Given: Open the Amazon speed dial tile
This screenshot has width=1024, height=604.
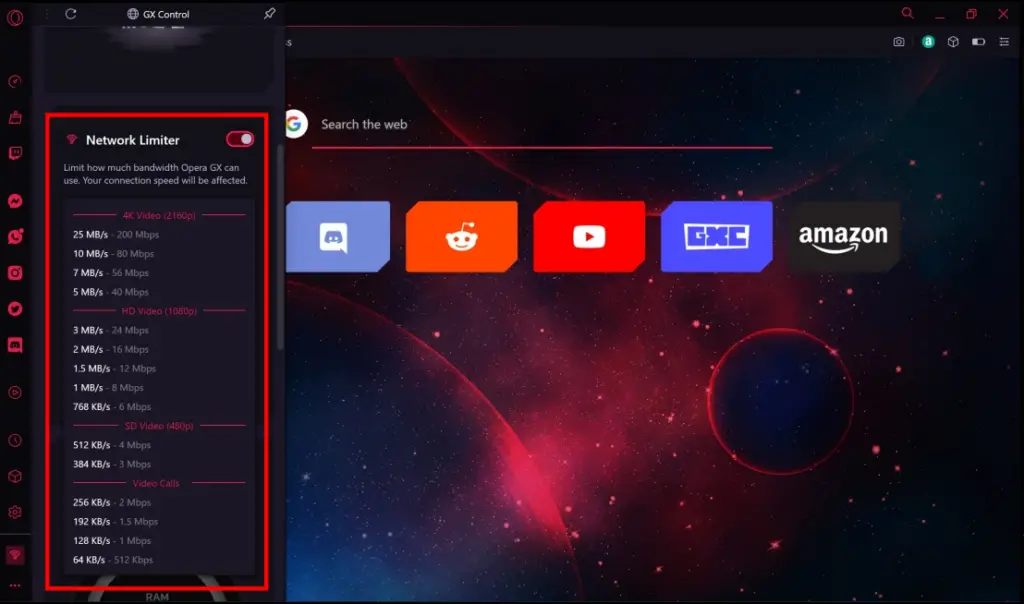Looking at the screenshot, I should point(843,236).
